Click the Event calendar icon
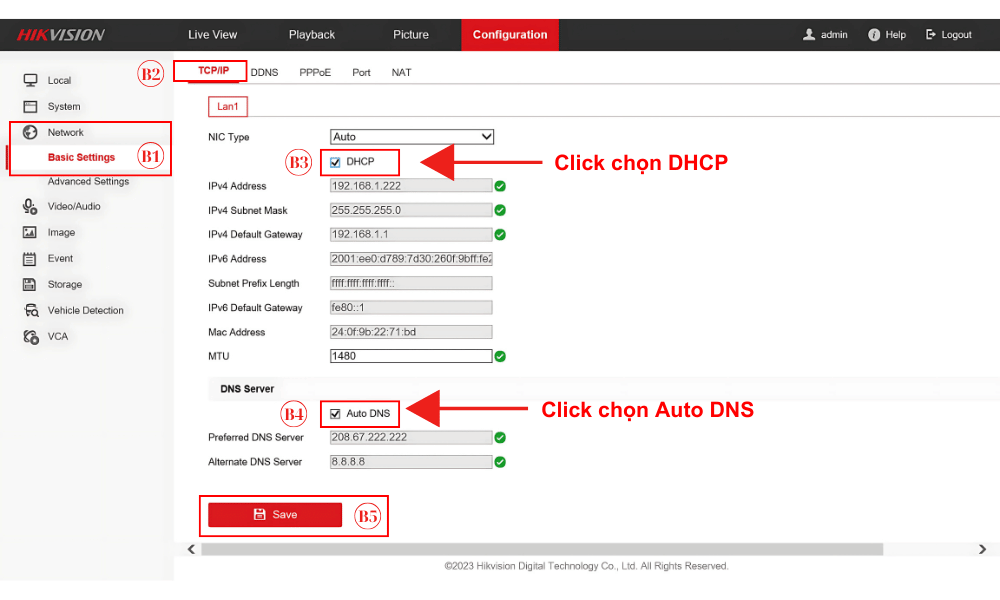Image resolution: width=1000 pixels, height=600 pixels. [x=30, y=258]
